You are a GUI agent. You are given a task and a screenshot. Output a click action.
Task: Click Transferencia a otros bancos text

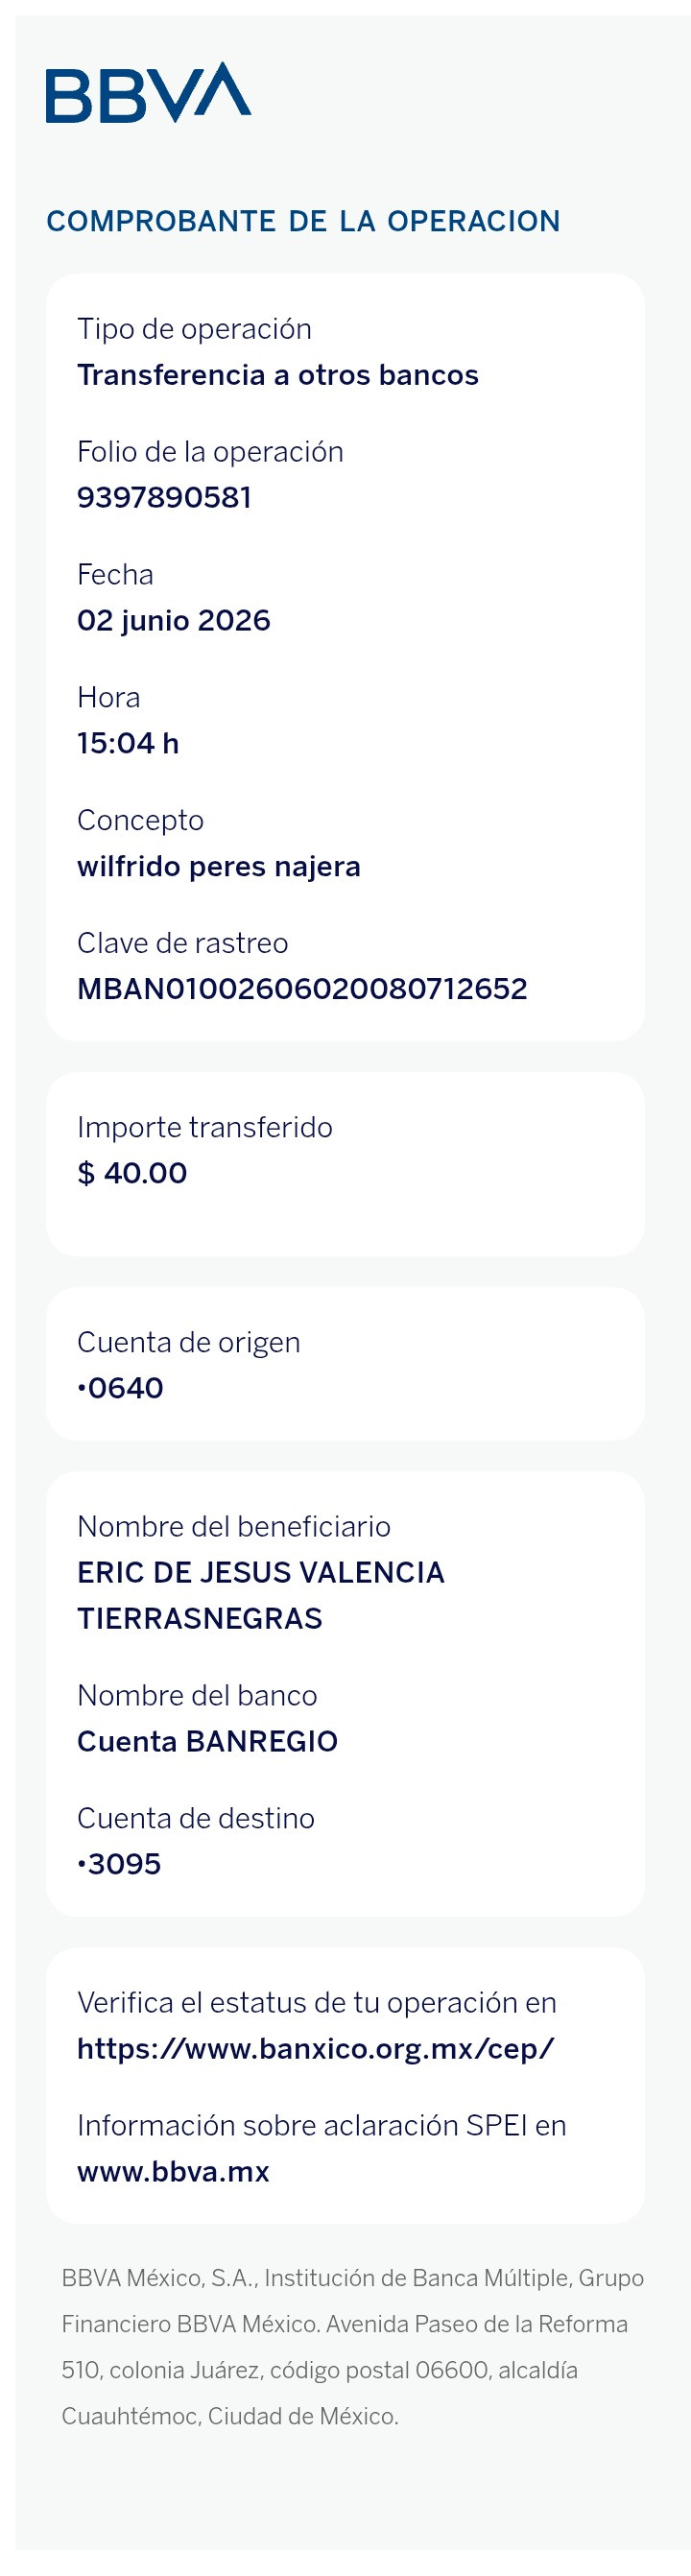click(x=278, y=375)
